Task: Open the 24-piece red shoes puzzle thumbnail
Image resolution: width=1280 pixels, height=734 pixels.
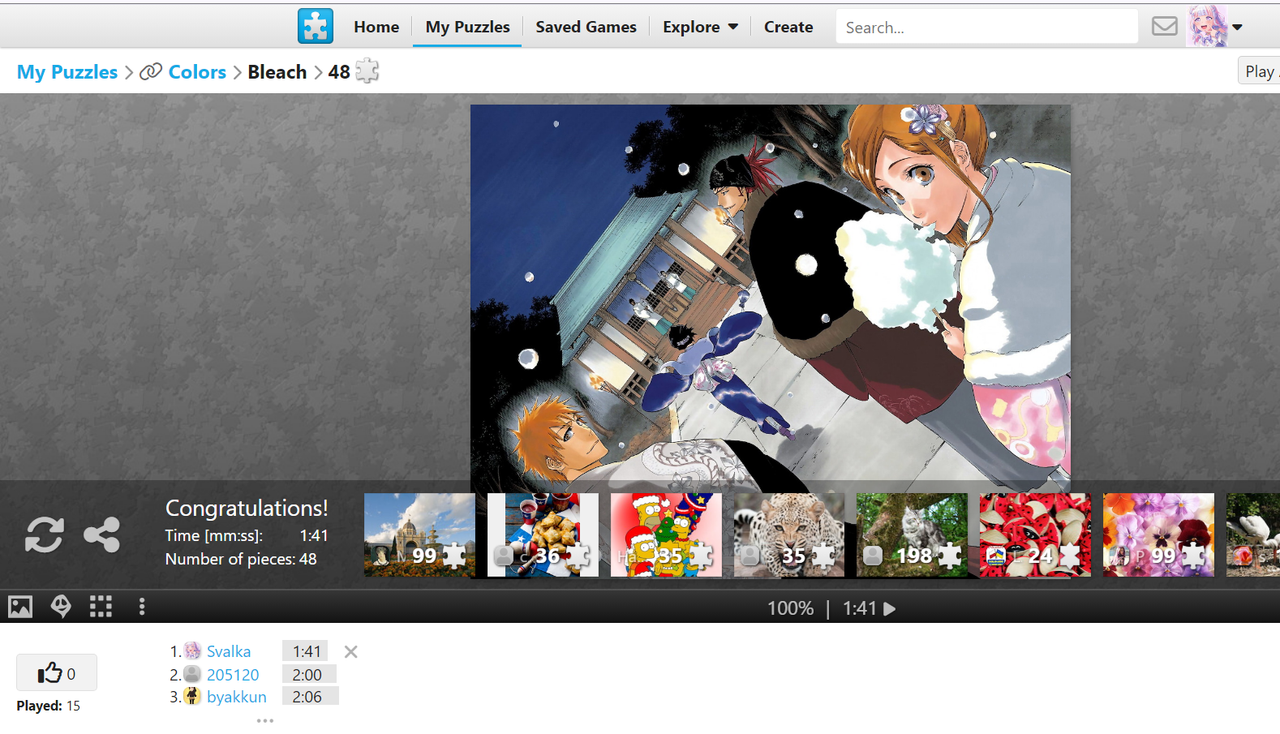Action: point(1035,535)
